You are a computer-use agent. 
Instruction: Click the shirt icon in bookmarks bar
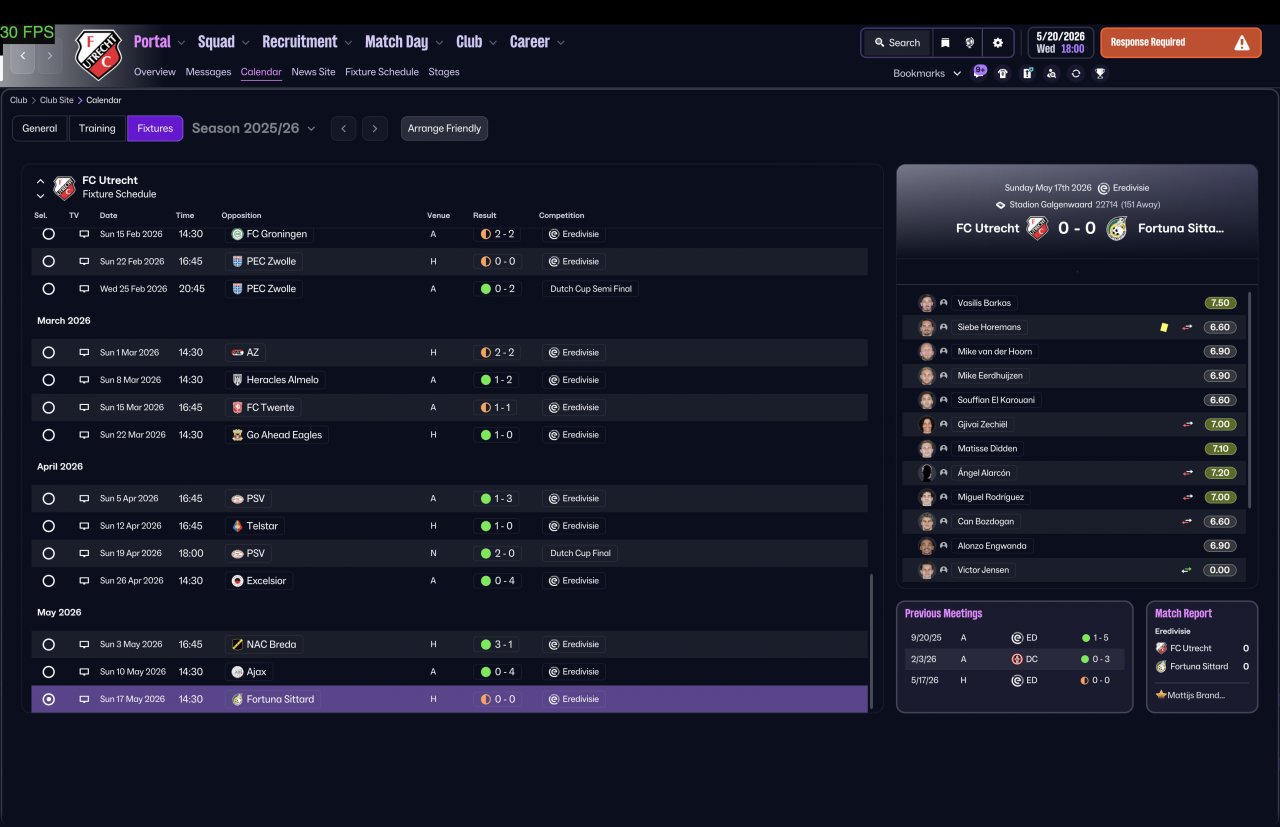coord(1003,73)
